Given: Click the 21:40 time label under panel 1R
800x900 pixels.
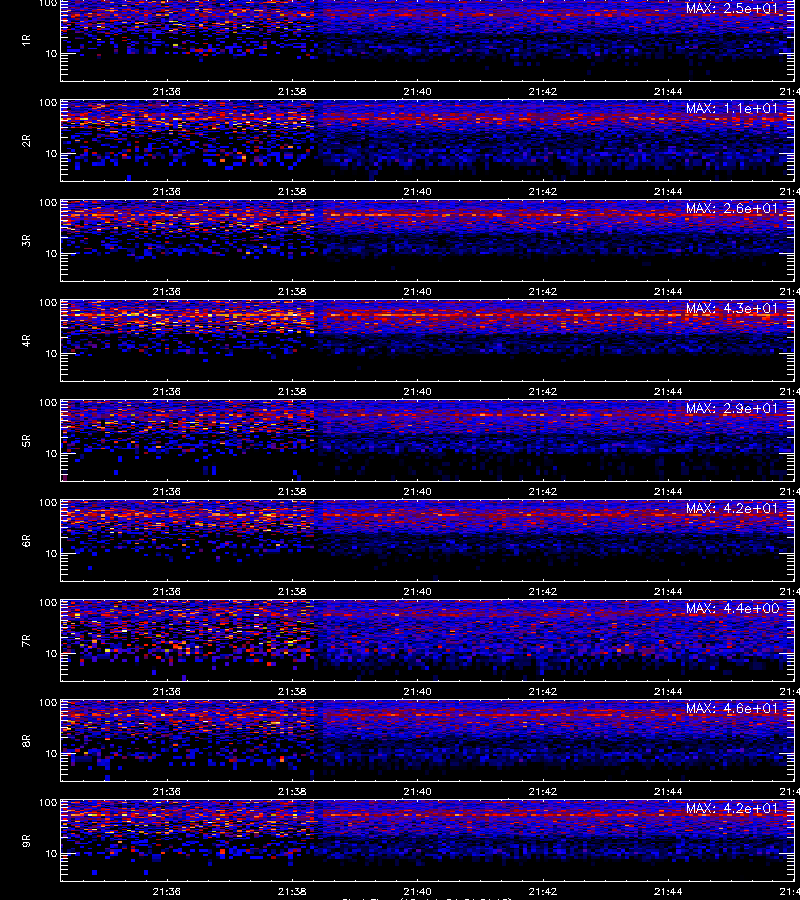Looking at the screenshot, I should coord(417,92).
